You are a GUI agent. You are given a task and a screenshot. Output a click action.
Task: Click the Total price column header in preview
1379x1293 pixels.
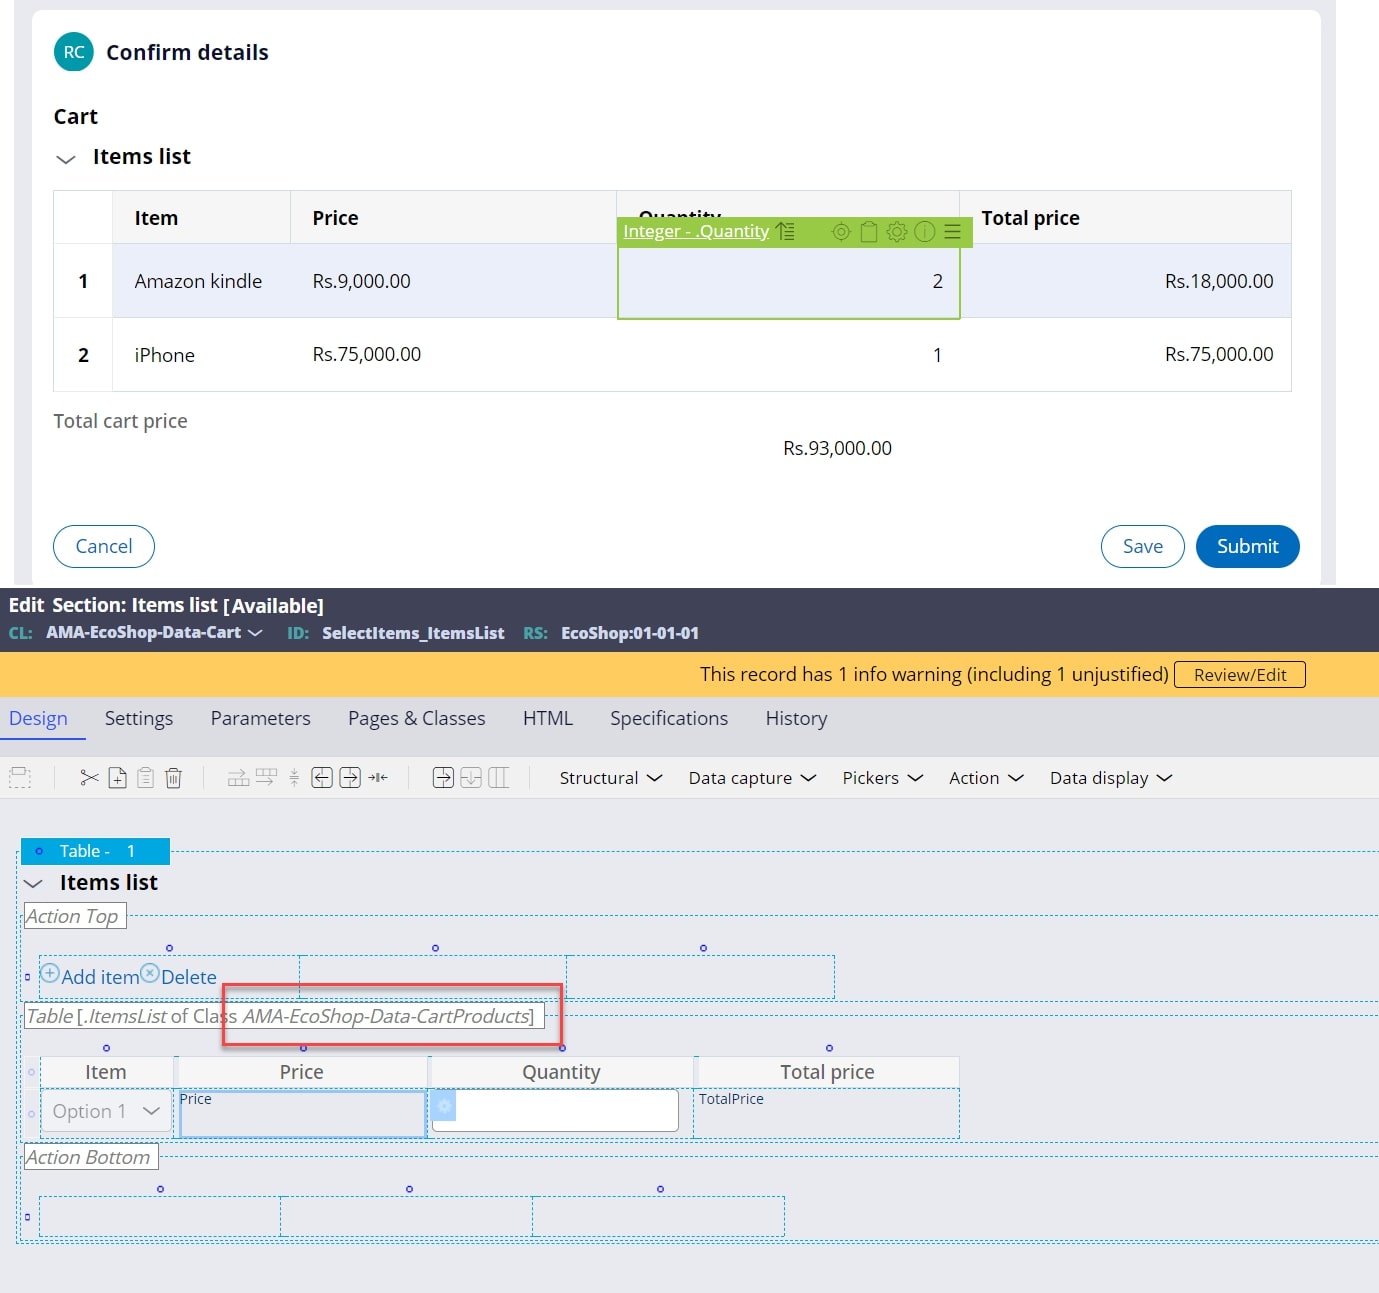tap(1125, 218)
